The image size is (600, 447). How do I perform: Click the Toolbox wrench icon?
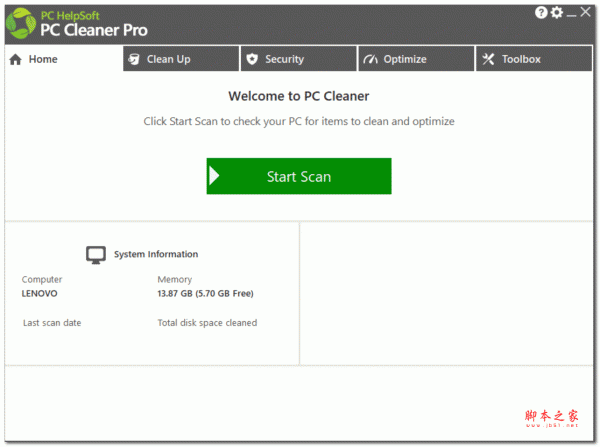[x=488, y=59]
